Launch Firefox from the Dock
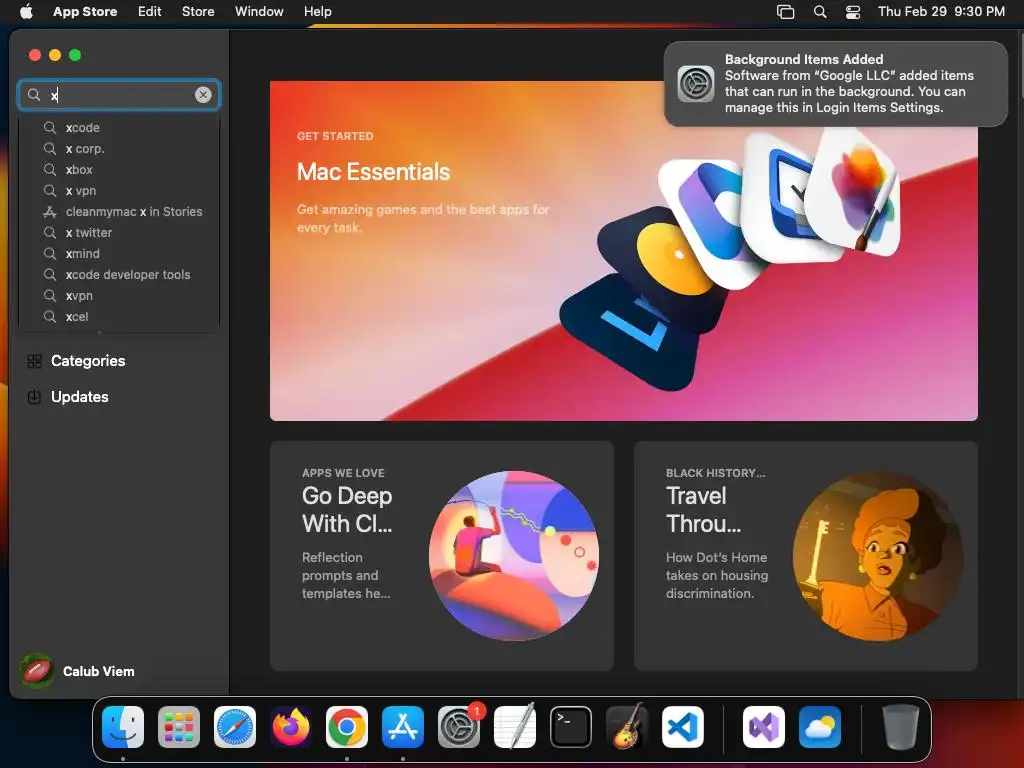 click(291, 727)
